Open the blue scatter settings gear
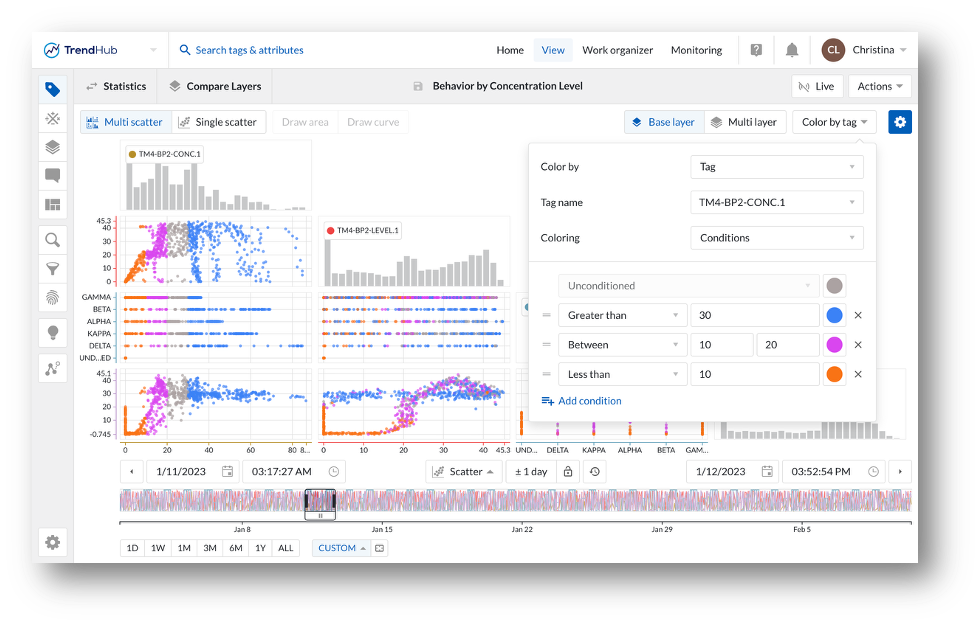Image resolution: width=980 pixels, height=626 pixels. point(900,122)
